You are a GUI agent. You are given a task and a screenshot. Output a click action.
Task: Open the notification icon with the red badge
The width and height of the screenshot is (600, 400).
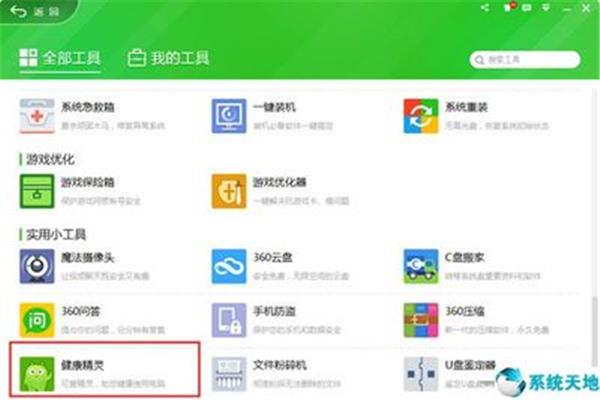tap(509, 7)
